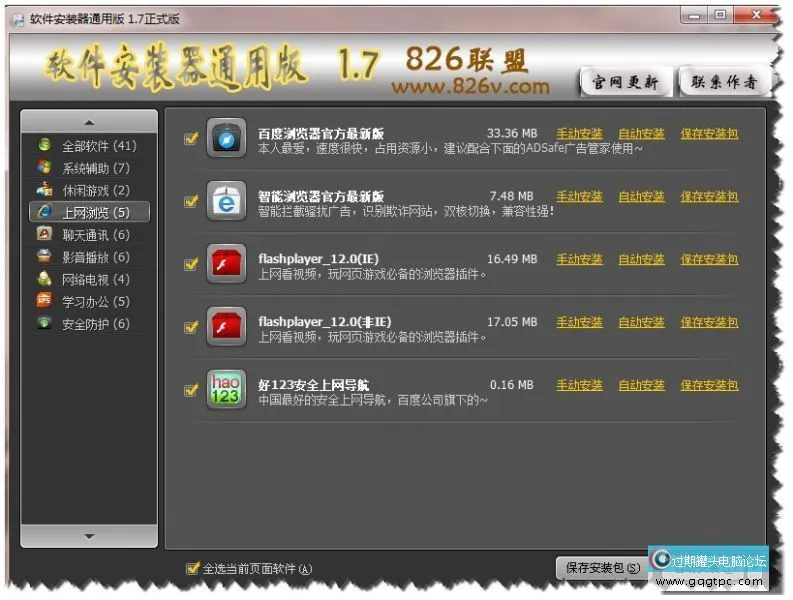
Task: Toggle the flashplayer_12.0(非IE) checkbox
Action: pyautogui.click(x=191, y=327)
